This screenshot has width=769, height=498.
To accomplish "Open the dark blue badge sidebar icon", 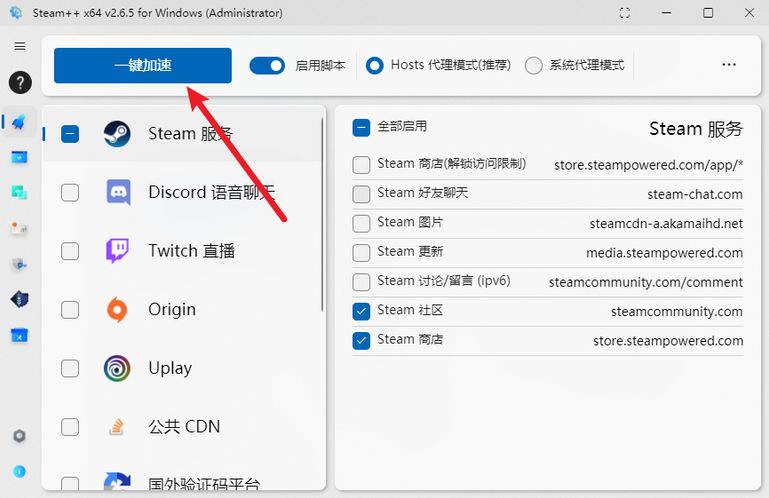I will coord(19,299).
